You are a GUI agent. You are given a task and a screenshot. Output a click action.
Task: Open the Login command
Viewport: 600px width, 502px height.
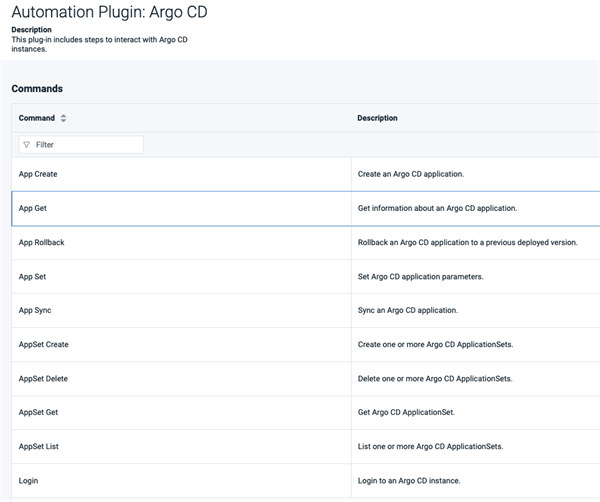point(28,481)
